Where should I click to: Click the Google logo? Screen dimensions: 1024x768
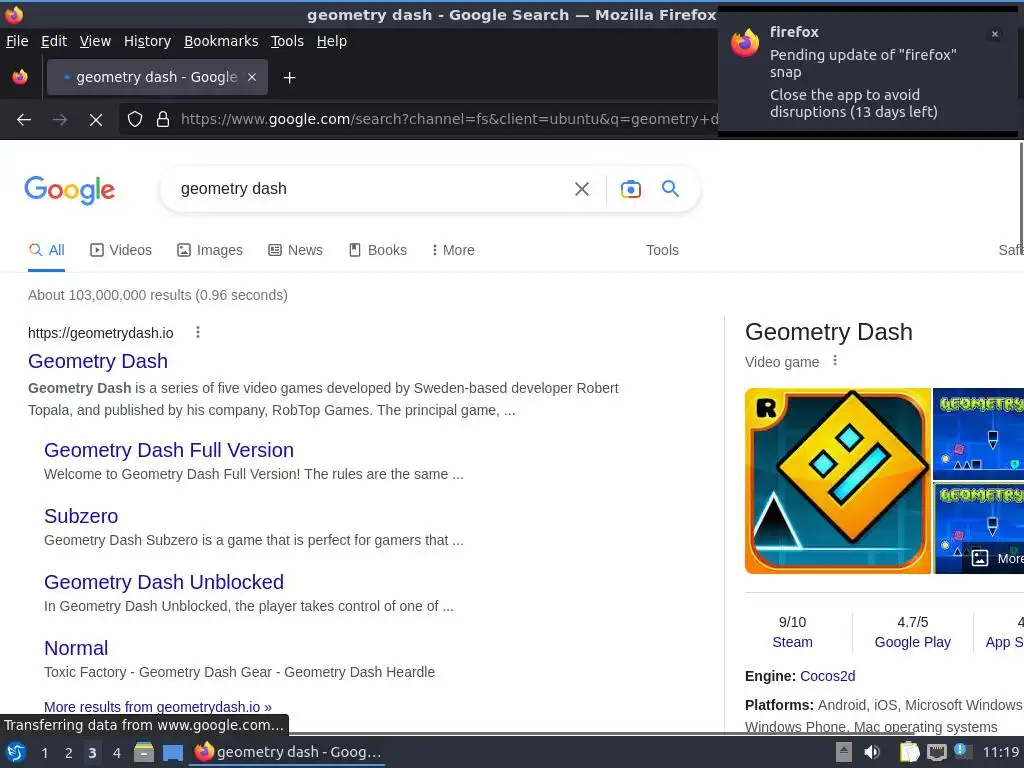tap(69, 190)
